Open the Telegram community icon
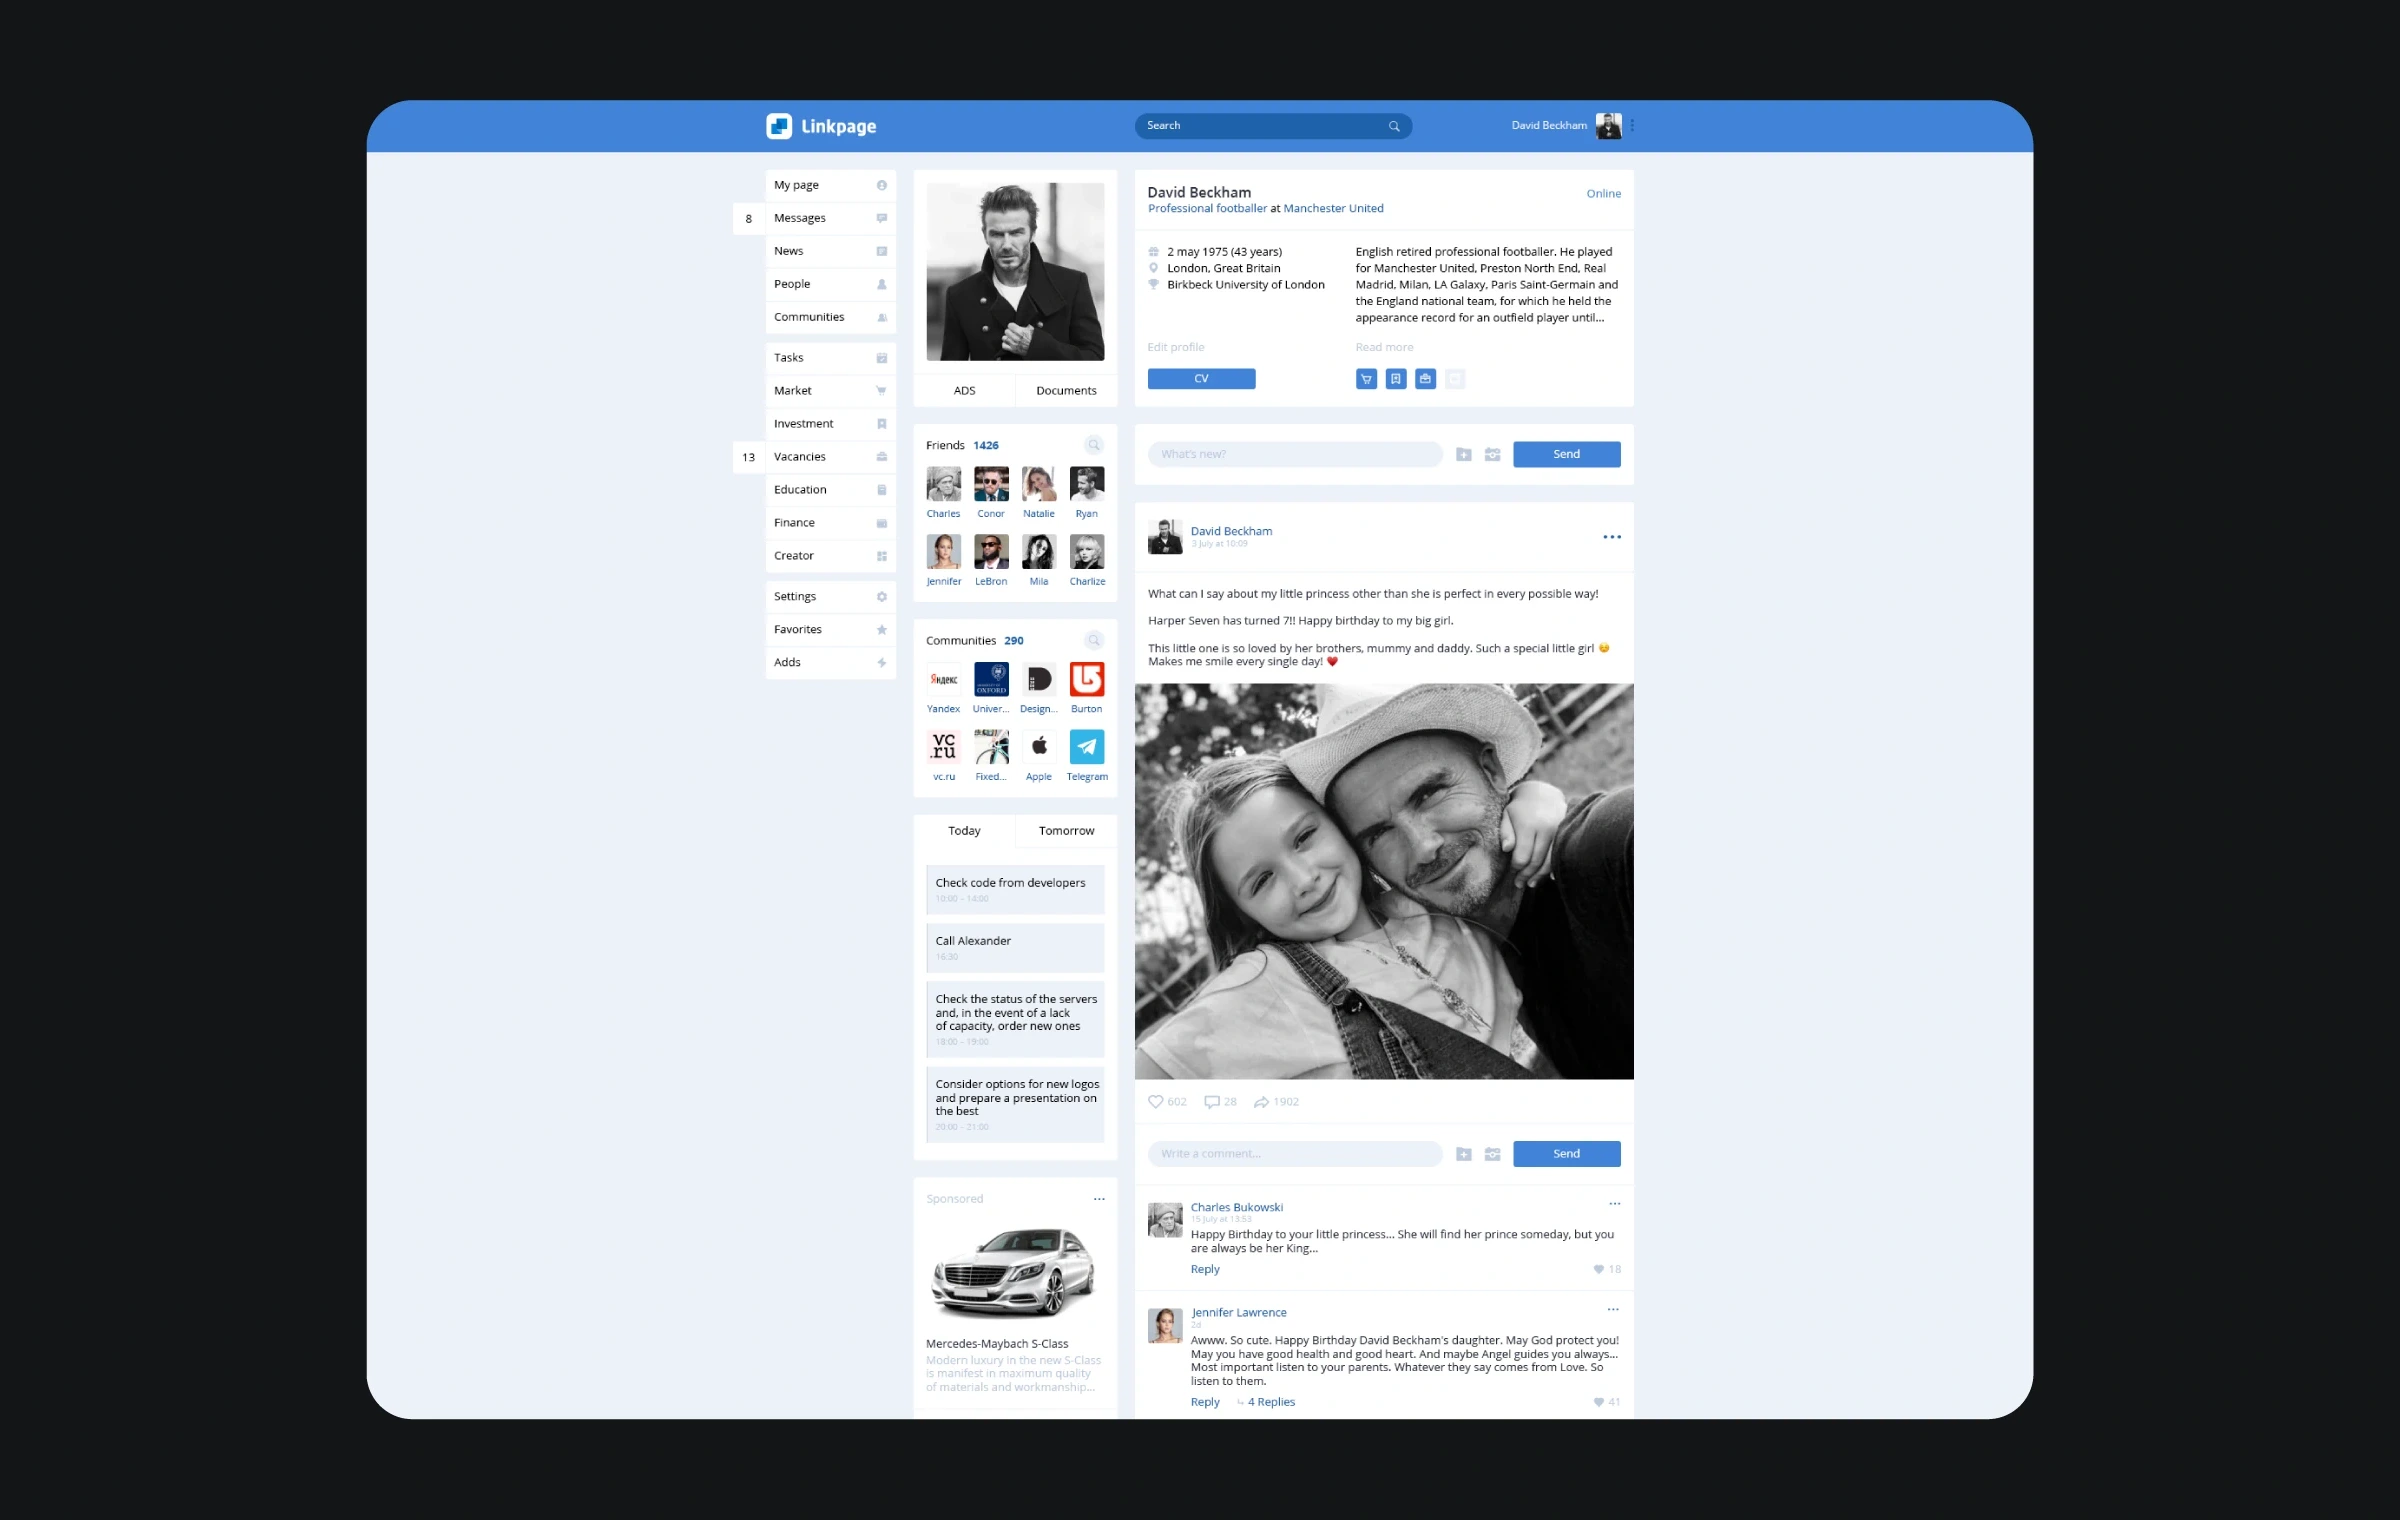 click(1087, 746)
